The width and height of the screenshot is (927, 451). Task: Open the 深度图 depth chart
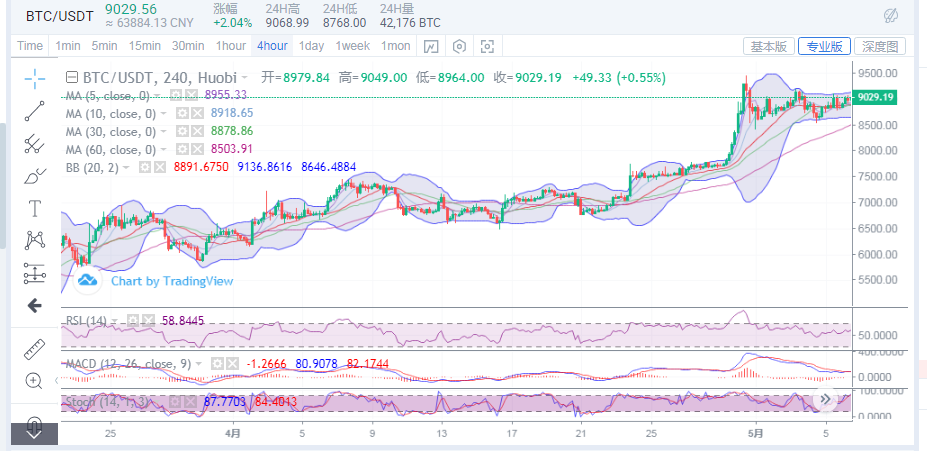tap(881, 46)
